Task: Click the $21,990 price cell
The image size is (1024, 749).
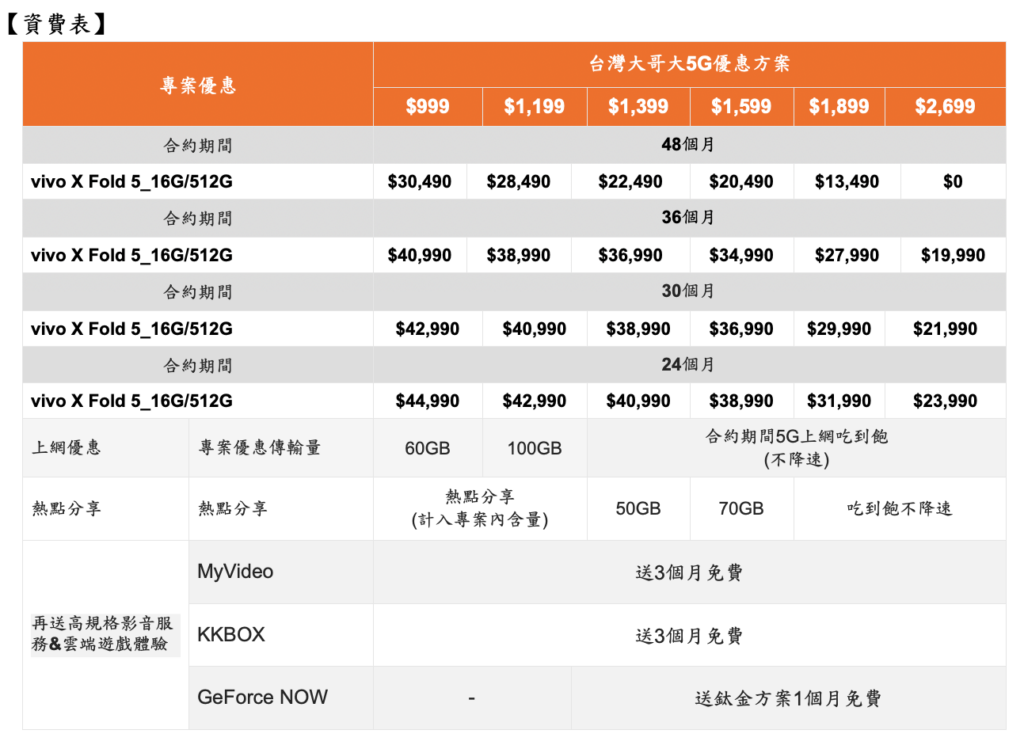Action: pos(945,328)
